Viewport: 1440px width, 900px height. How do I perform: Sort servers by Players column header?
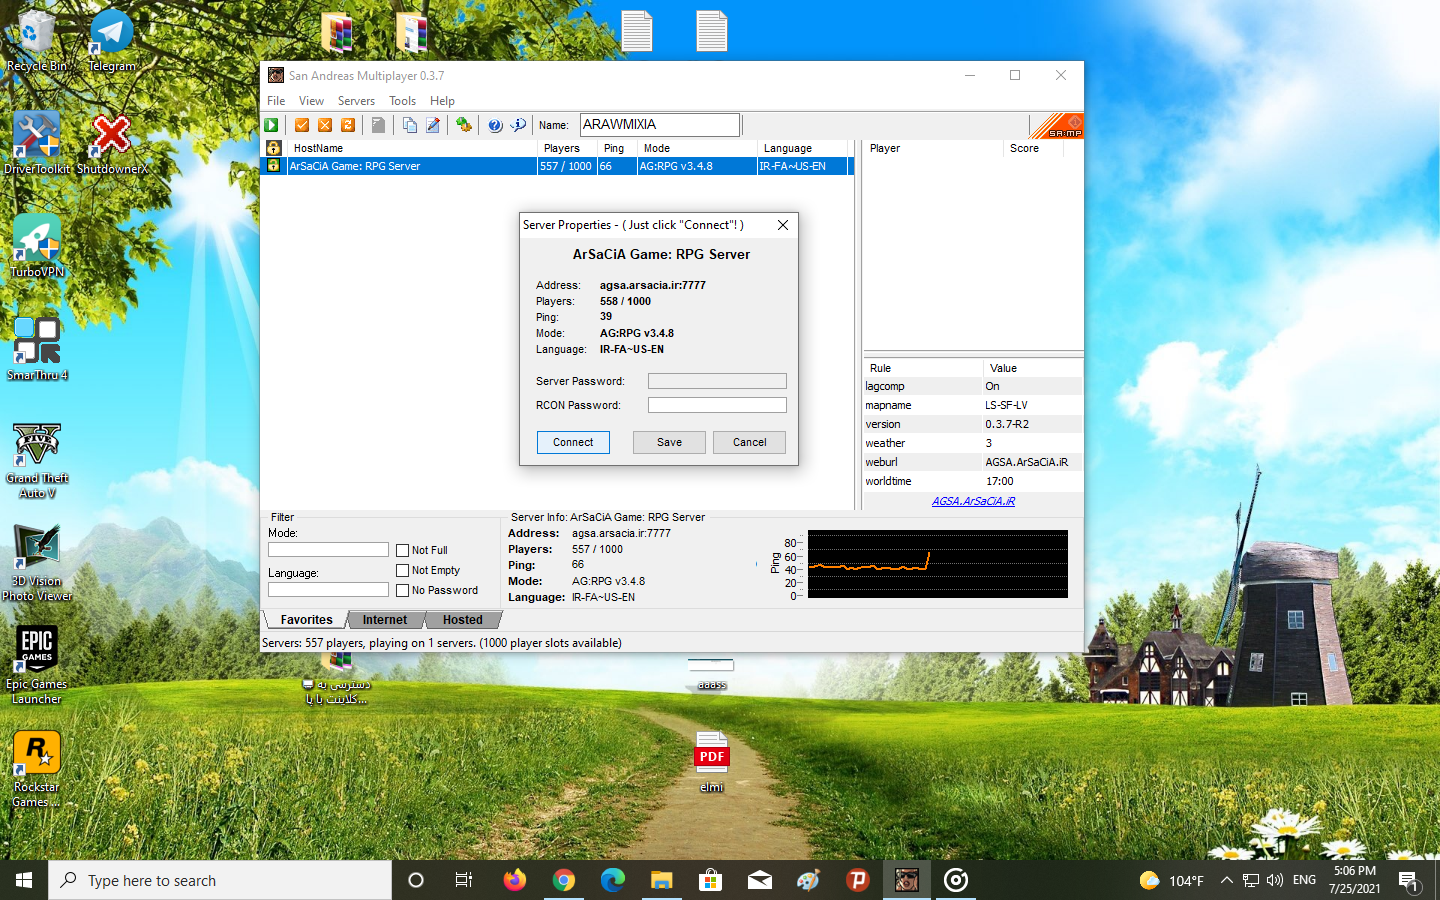(567, 148)
